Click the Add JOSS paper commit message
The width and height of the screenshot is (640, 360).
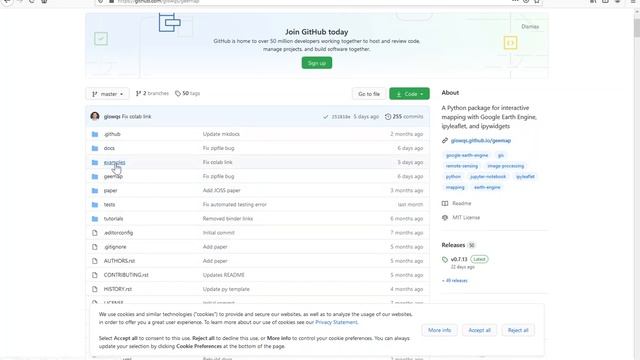tap(222, 191)
